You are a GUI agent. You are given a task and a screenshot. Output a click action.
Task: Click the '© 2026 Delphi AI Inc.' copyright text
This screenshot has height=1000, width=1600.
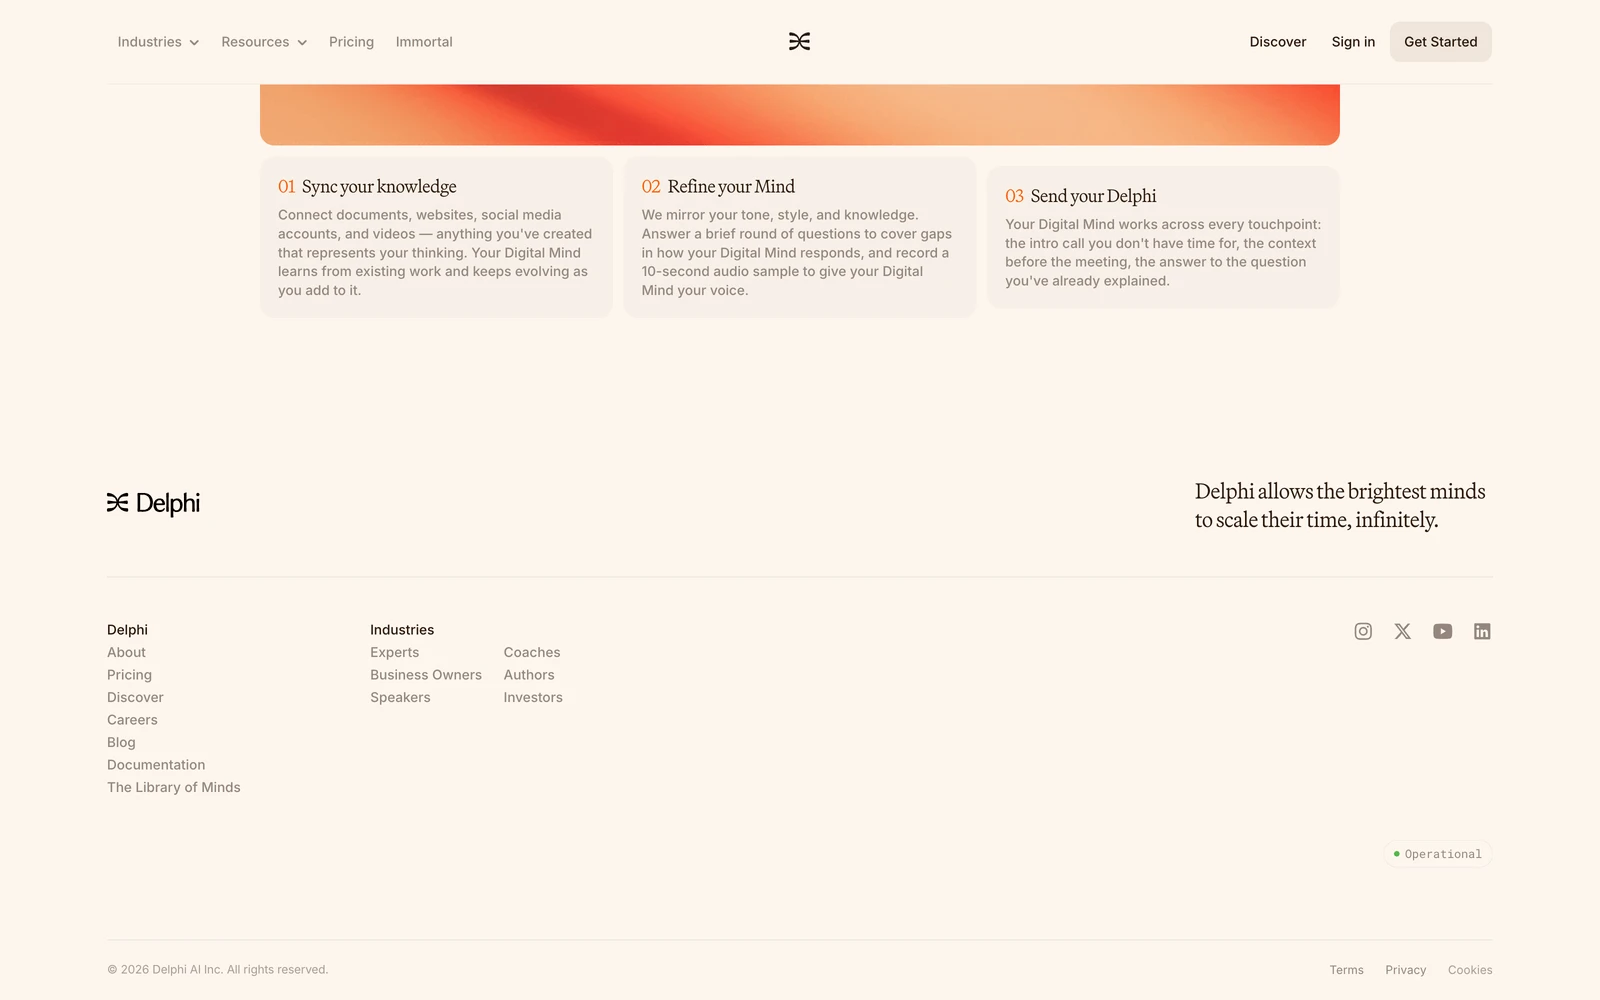tap(217, 970)
